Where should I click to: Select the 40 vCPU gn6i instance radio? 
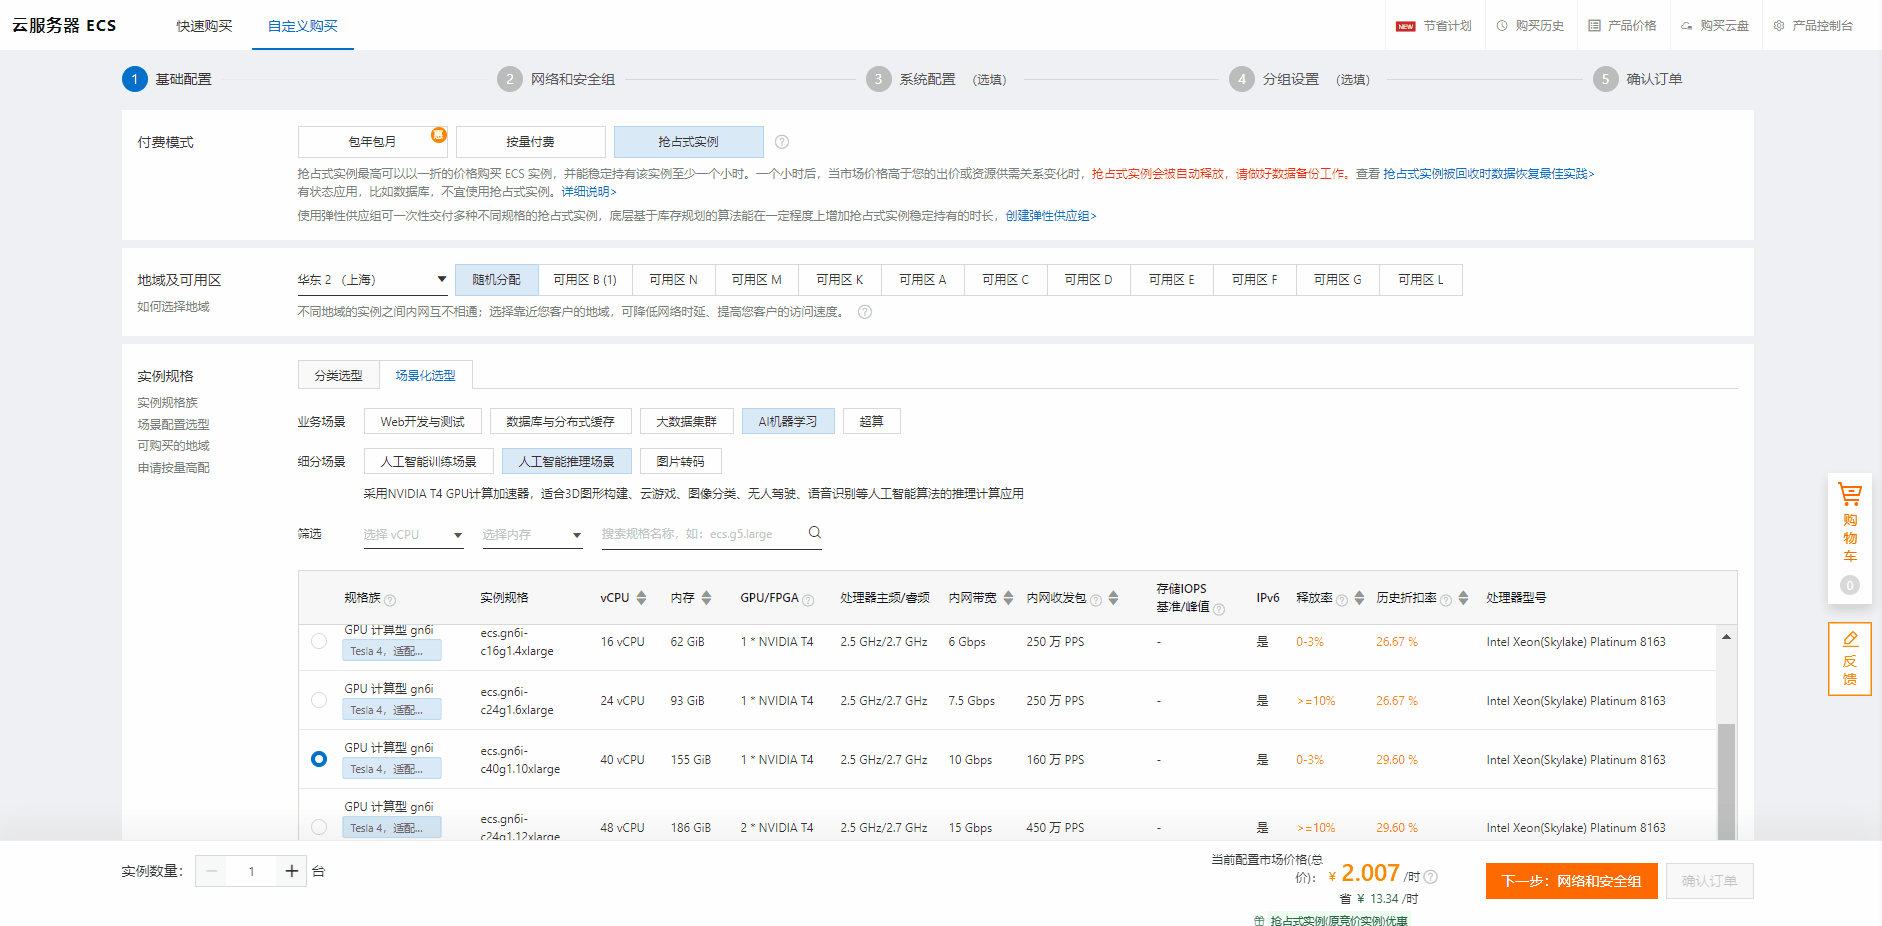pos(319,759)
